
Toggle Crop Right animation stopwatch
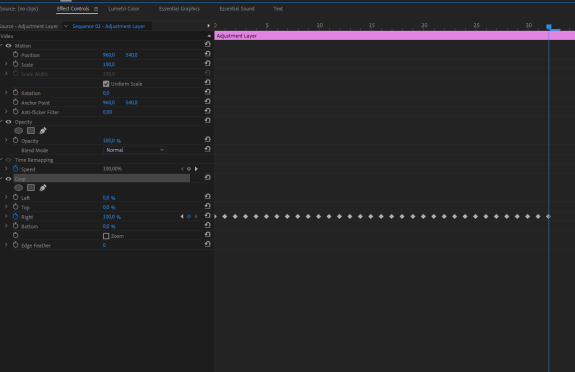coord(15,216)
